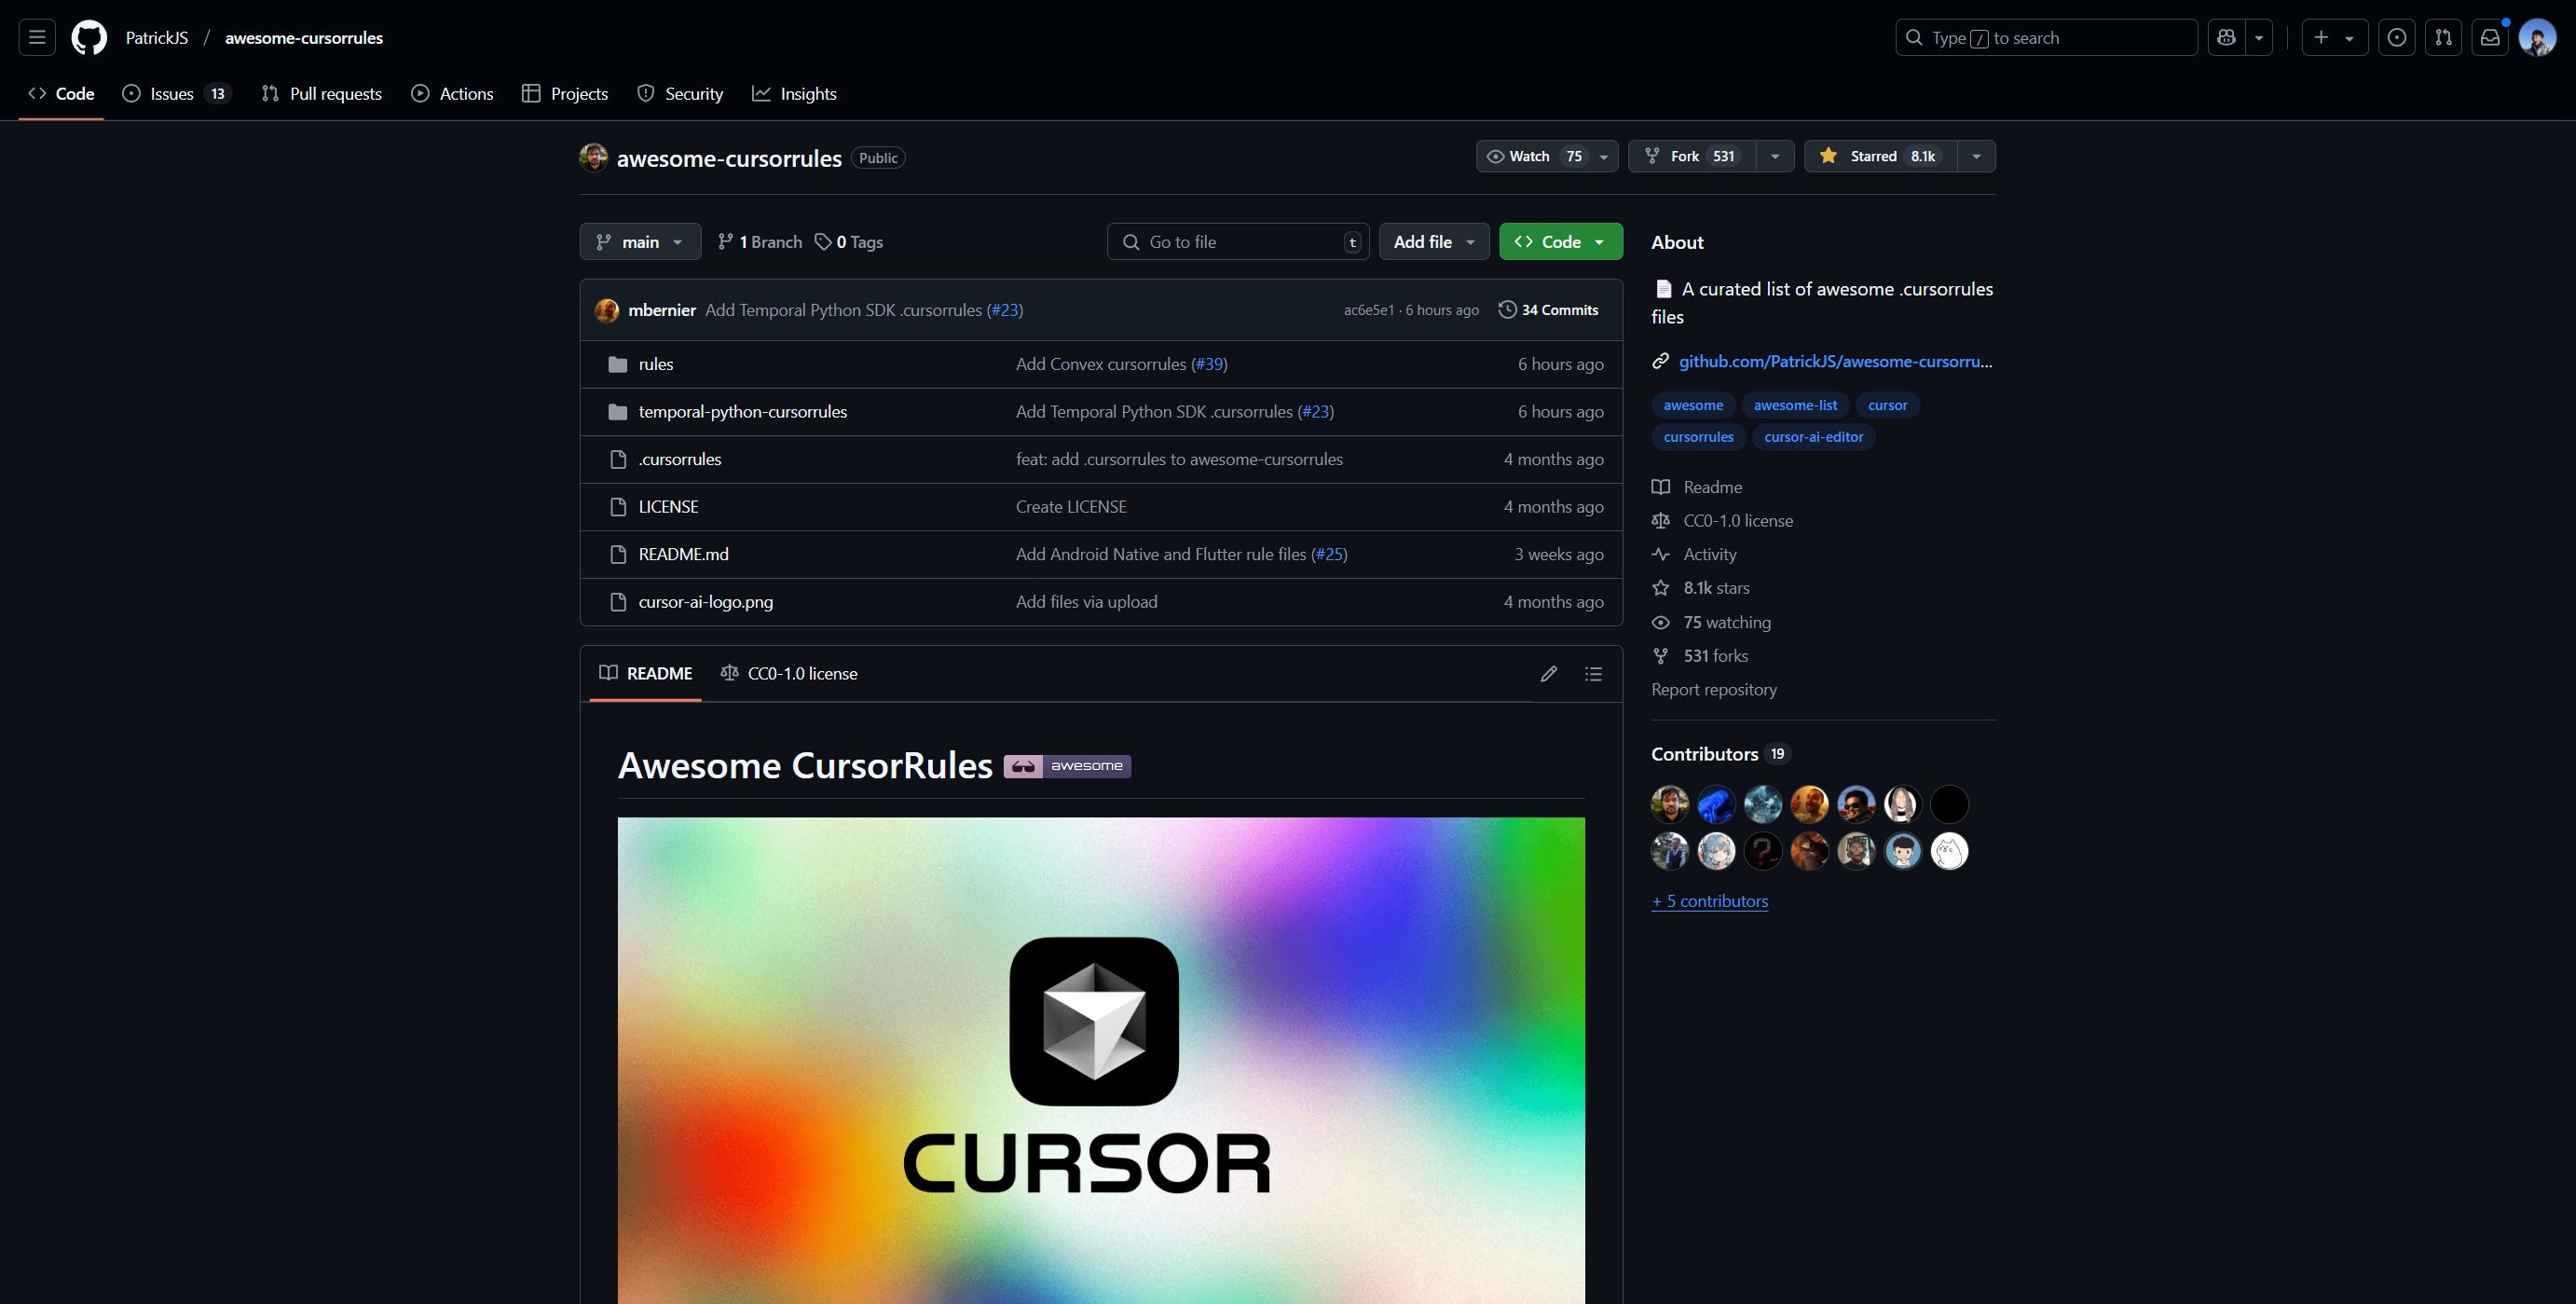Viewport: 2576px width, 1304px height.
Task: Open the Security tab
Action: pos(680,94)
